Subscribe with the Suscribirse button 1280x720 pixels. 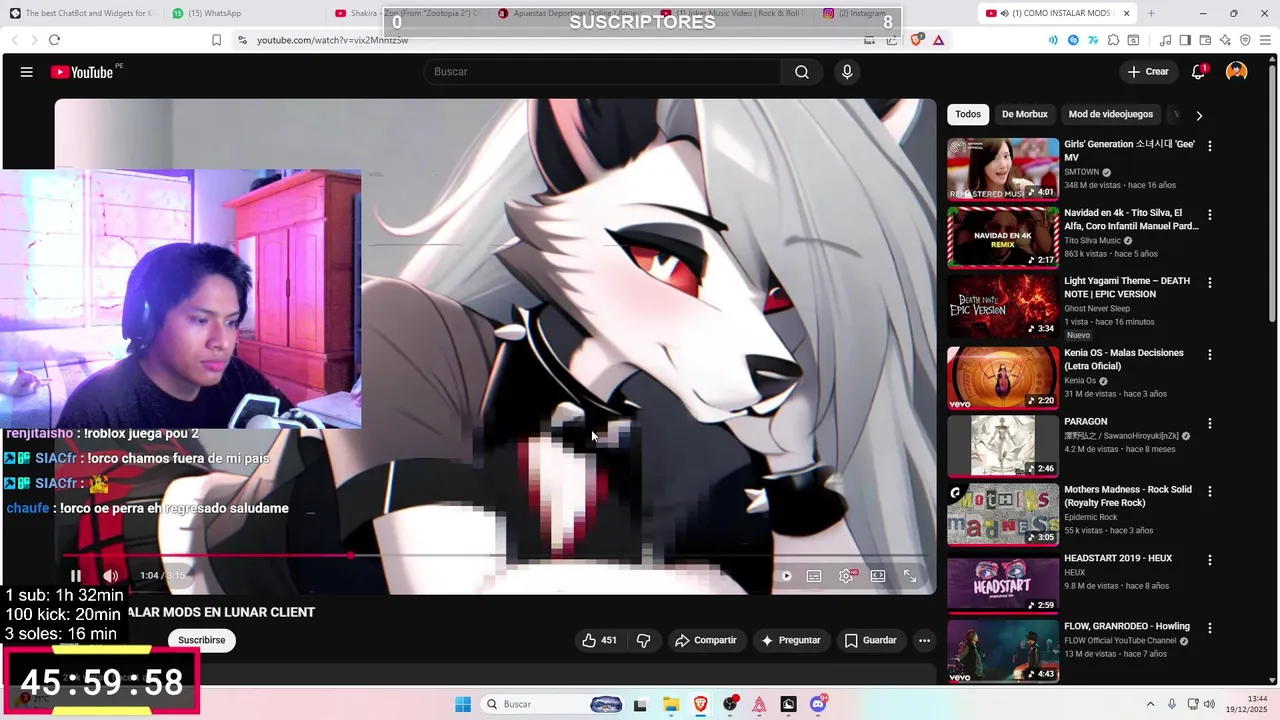coord(202,640)
